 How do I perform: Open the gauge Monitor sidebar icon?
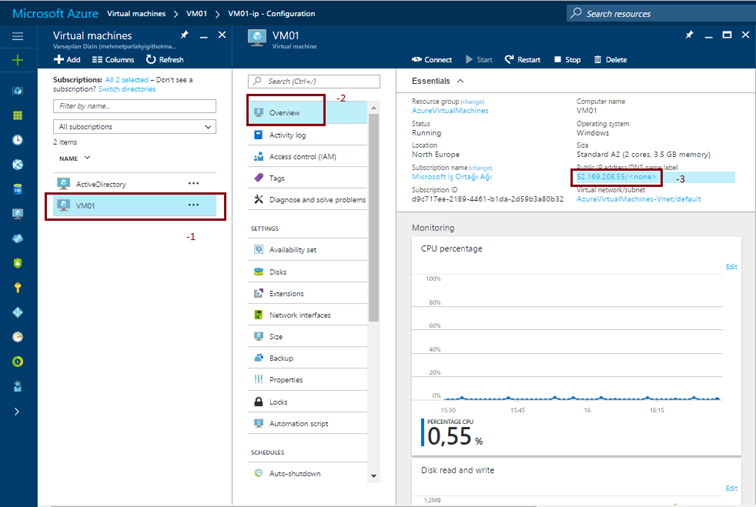17,337
